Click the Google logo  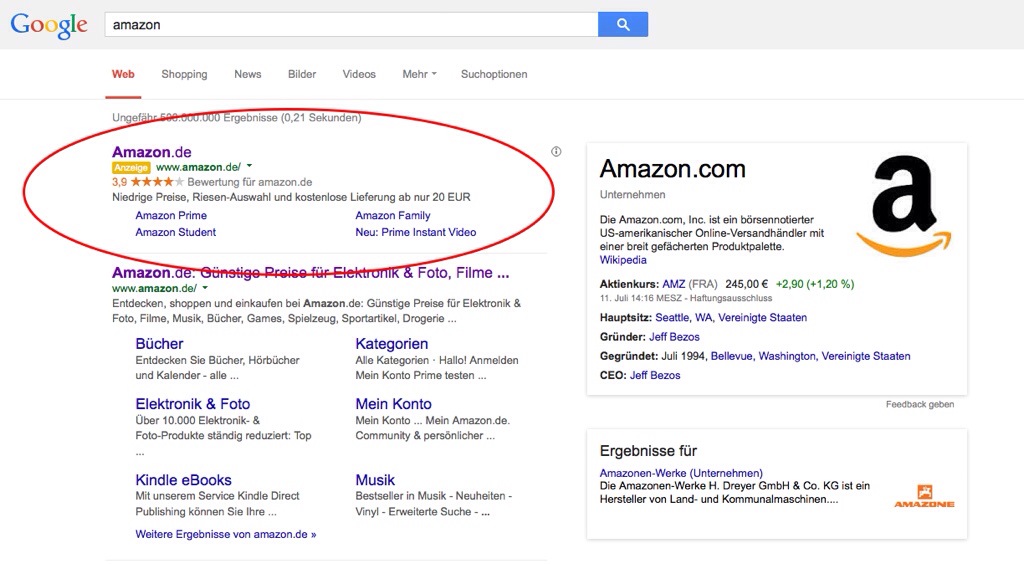point(48,25)
